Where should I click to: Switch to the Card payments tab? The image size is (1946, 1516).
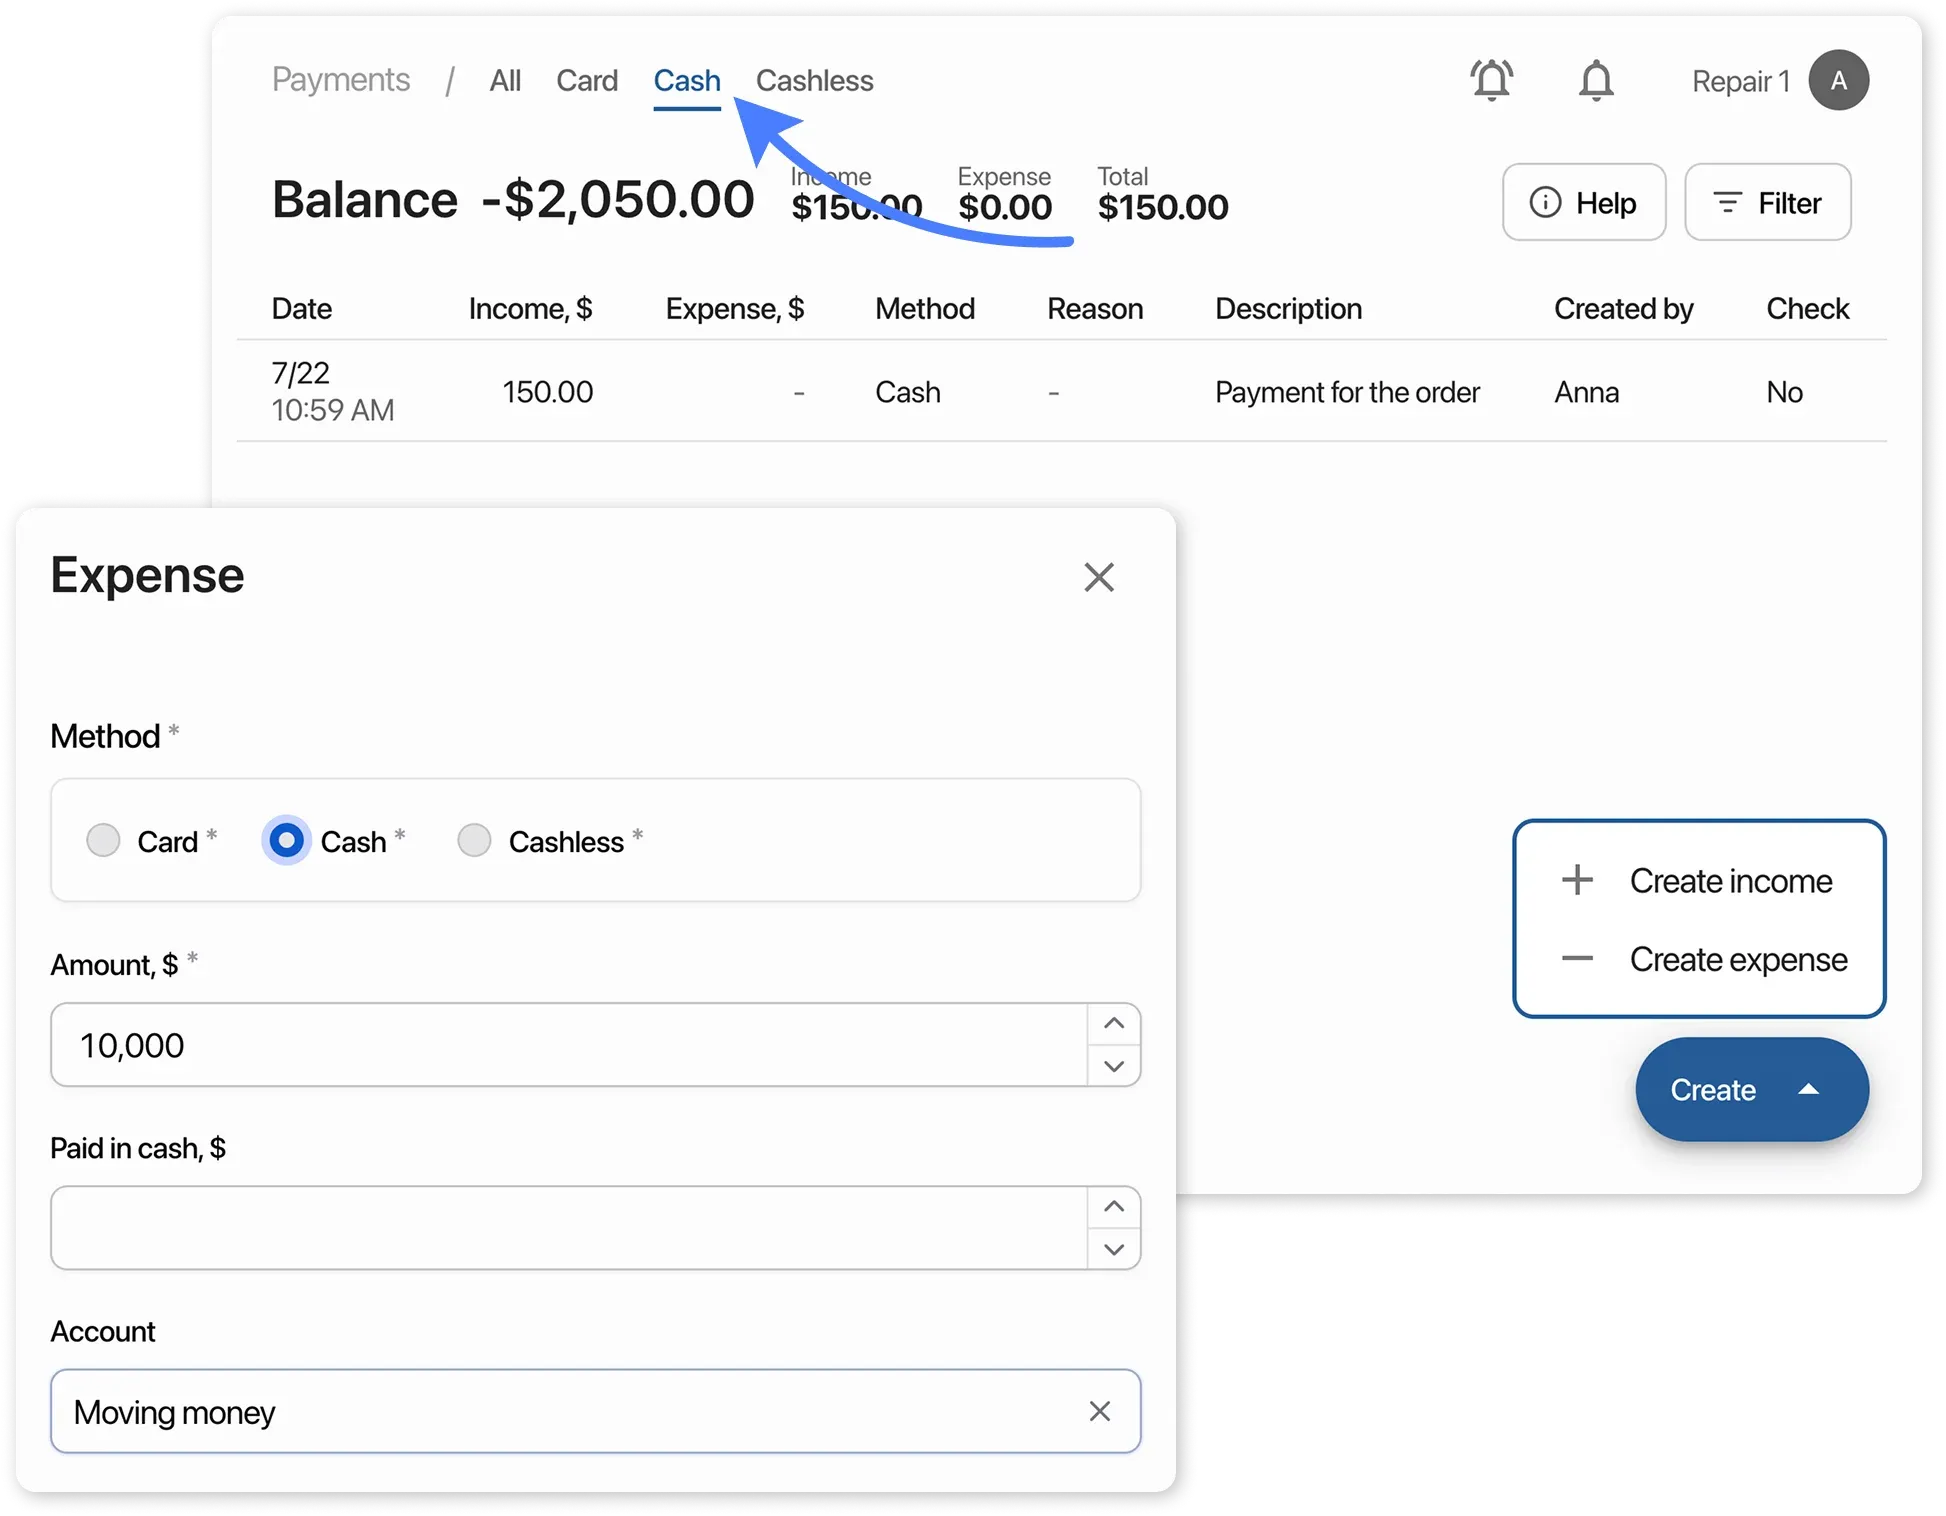click(x=587, y=80)
